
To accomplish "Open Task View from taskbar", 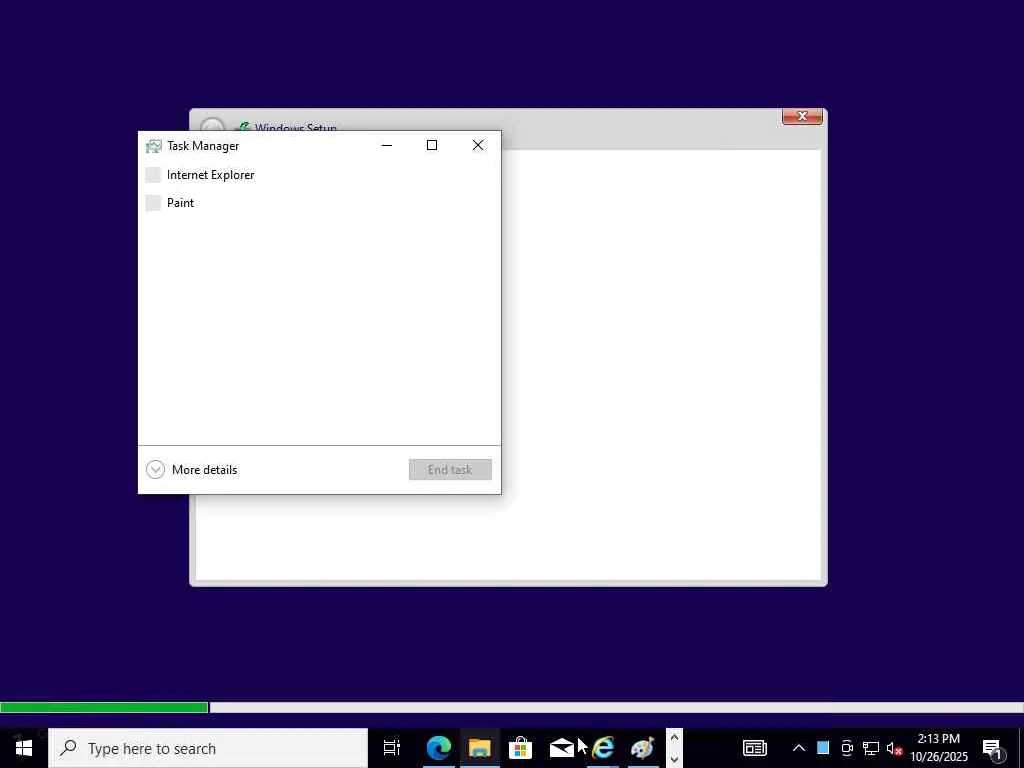I will [x=392, y=748].
